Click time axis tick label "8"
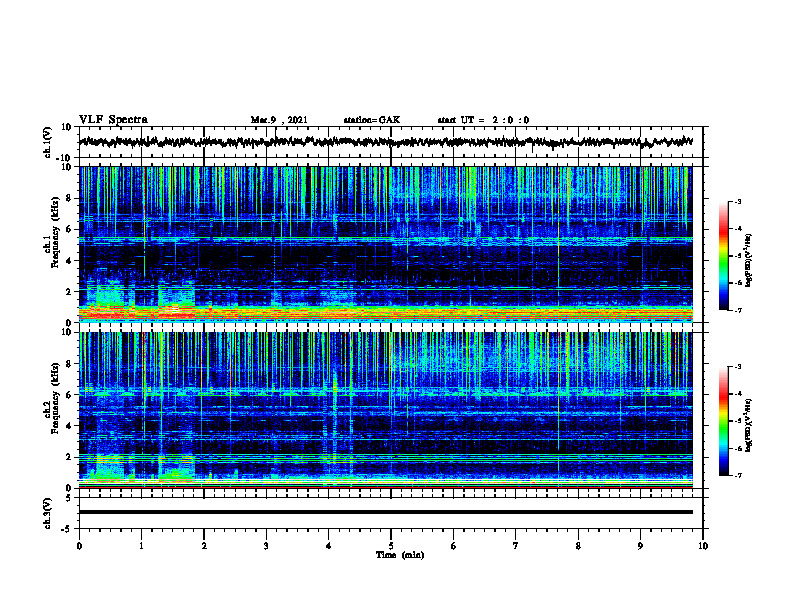This screenshot has width=792, height=612. [x=578, y=546]
